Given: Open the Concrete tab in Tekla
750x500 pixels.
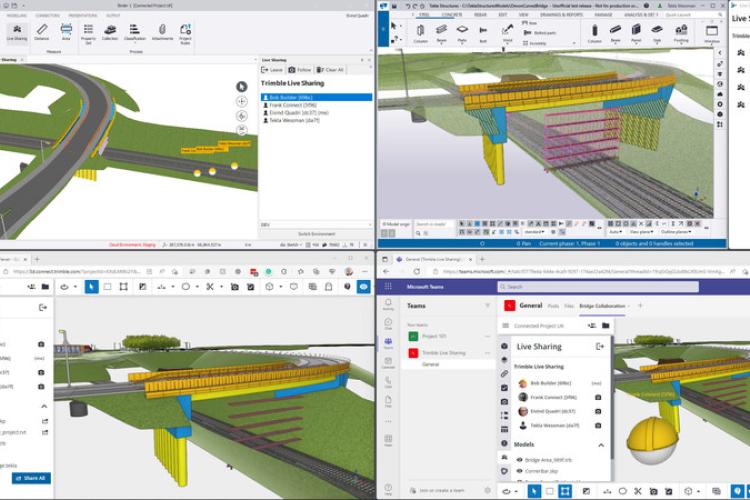Looking at the screenshot, I should click(x=452, y=15).
